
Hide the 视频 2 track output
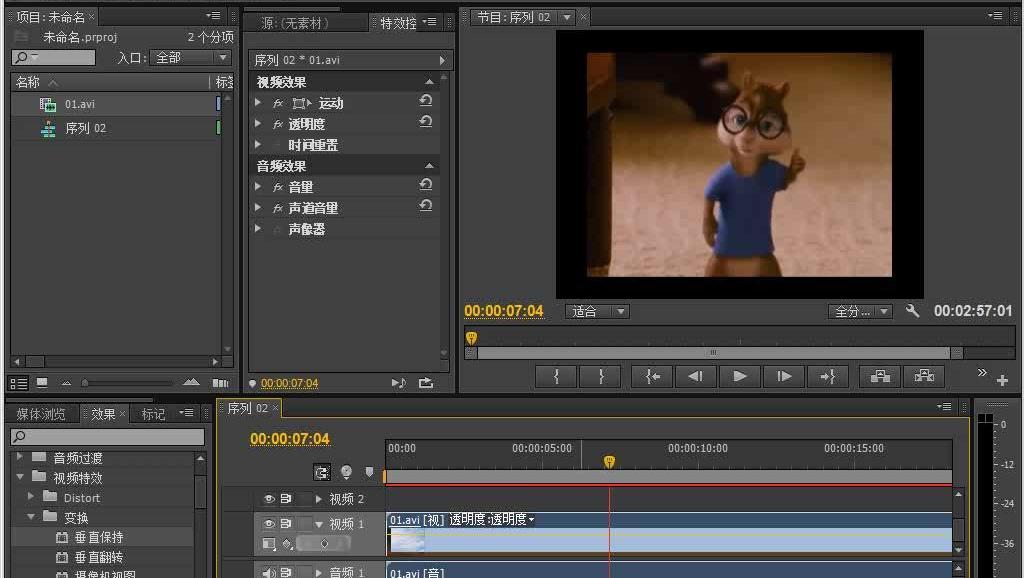(268, 499)
